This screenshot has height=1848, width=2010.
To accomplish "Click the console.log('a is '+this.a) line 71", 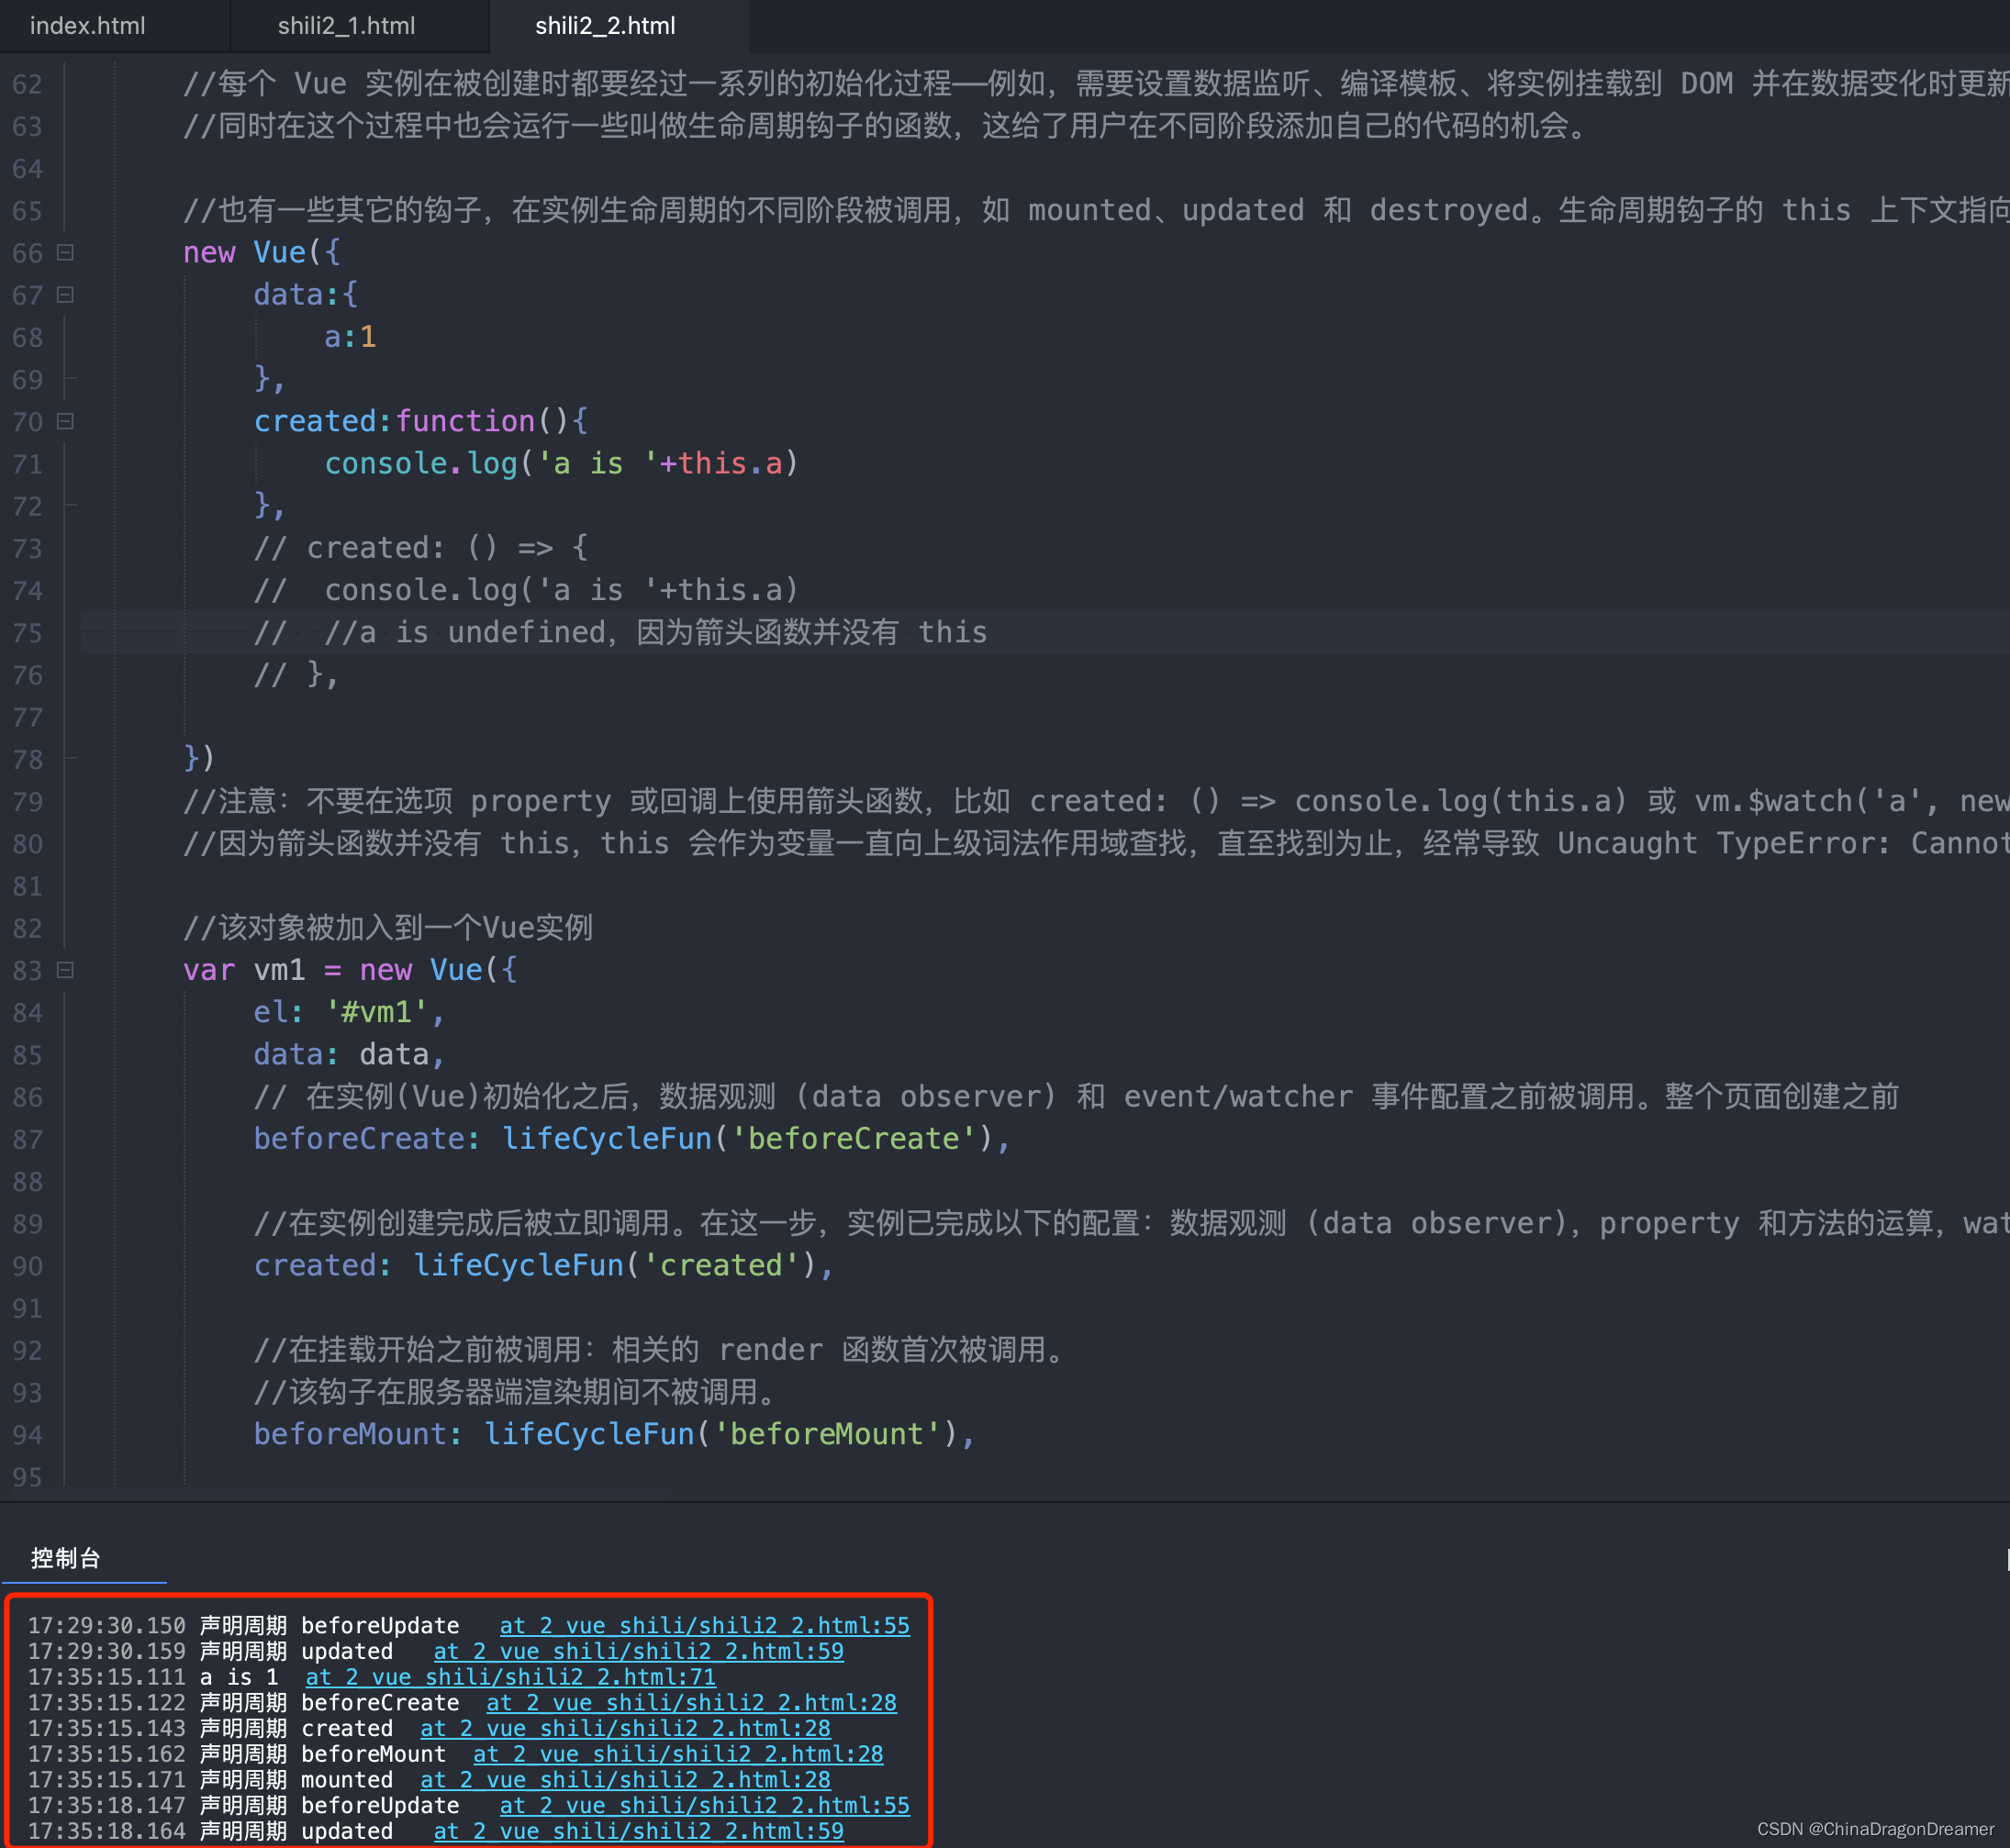I will (561, 464).
